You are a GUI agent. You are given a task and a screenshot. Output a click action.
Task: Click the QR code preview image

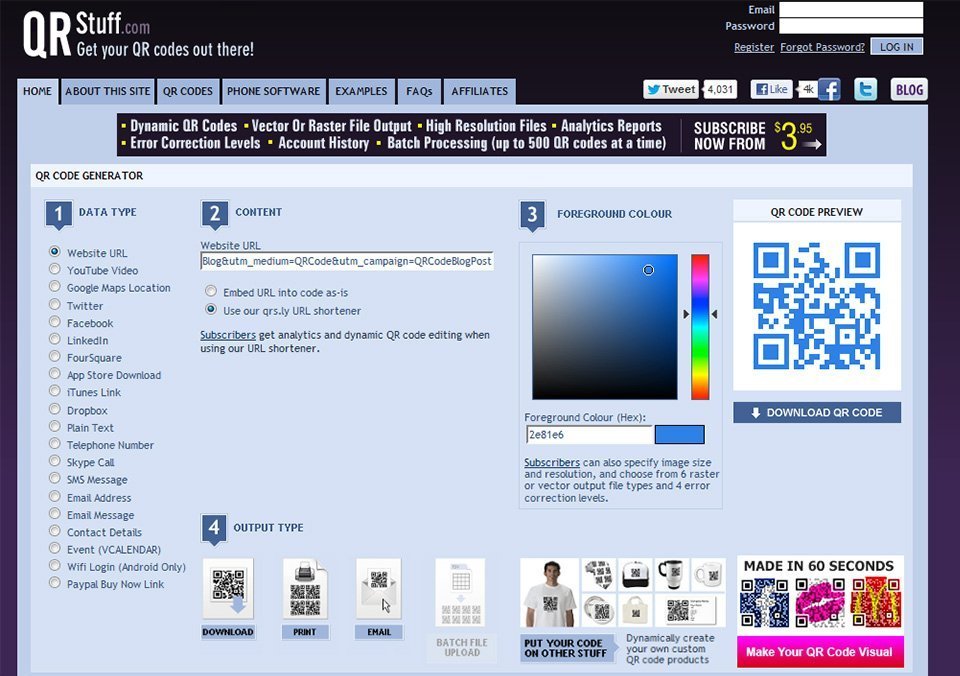click(817, 306)
